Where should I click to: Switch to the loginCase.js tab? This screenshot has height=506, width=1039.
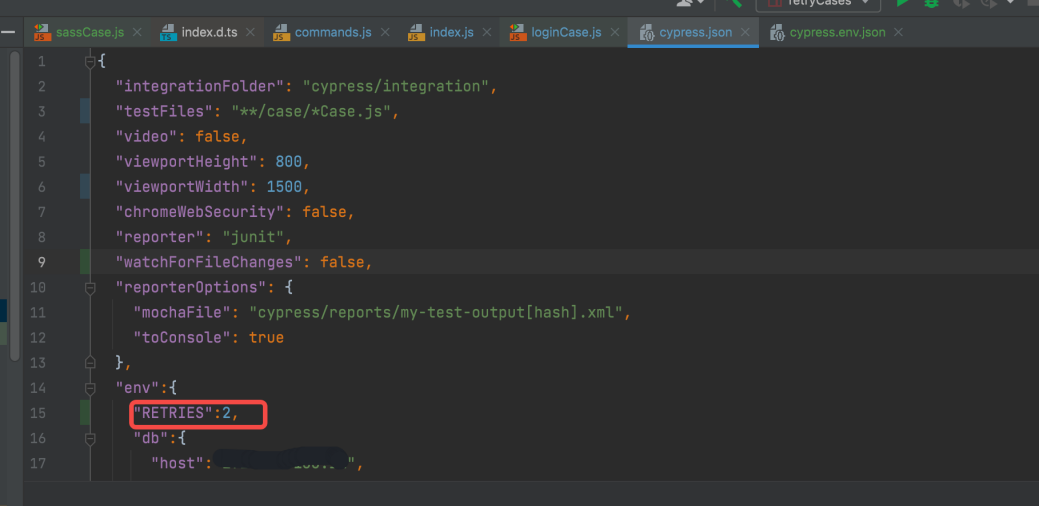[566, 33]
